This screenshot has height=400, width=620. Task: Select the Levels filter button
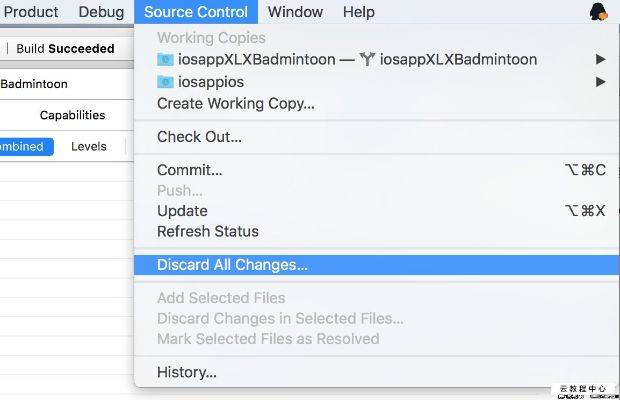pos(88,146)
